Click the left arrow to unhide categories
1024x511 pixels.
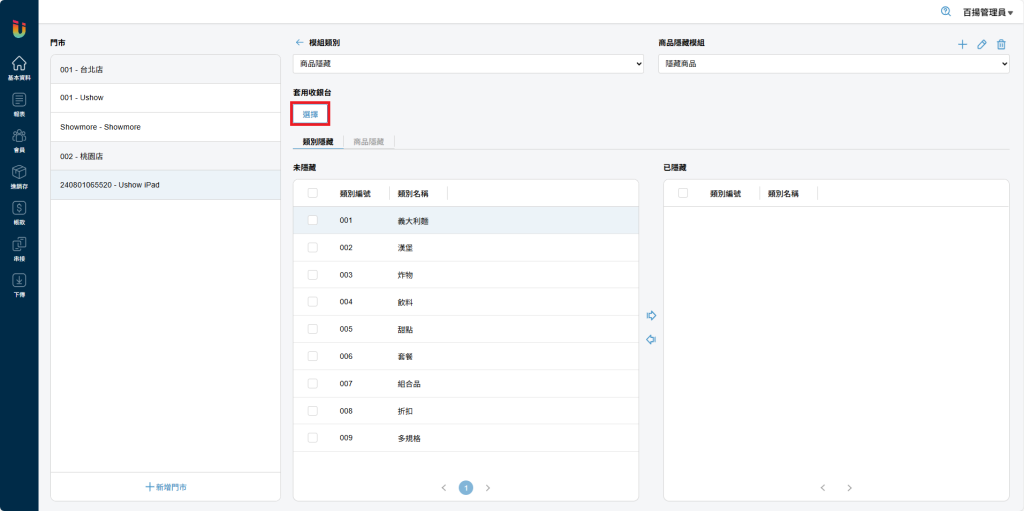[651, 340]
